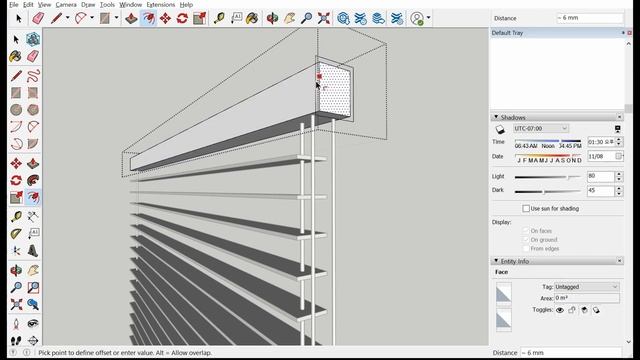Screen dimensions: 640x360
Task: Click the Tape Measure tool in top toolbar
Action: pos(219,18)
